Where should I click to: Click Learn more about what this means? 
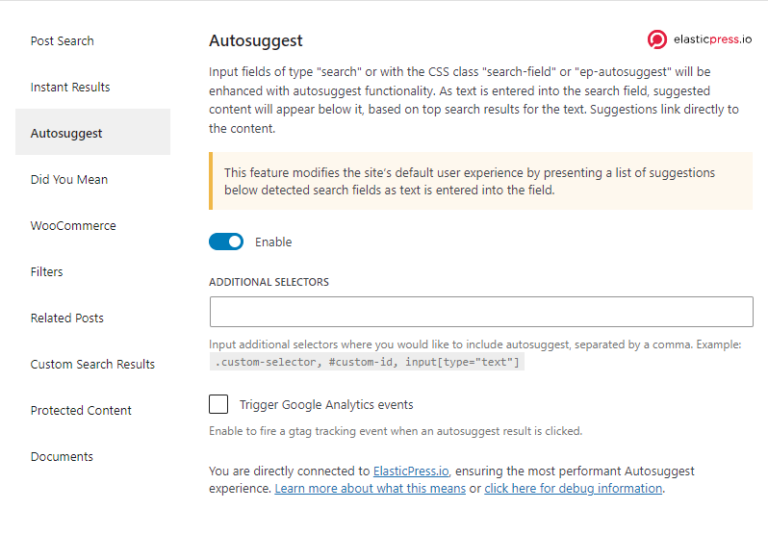[370, 488]
